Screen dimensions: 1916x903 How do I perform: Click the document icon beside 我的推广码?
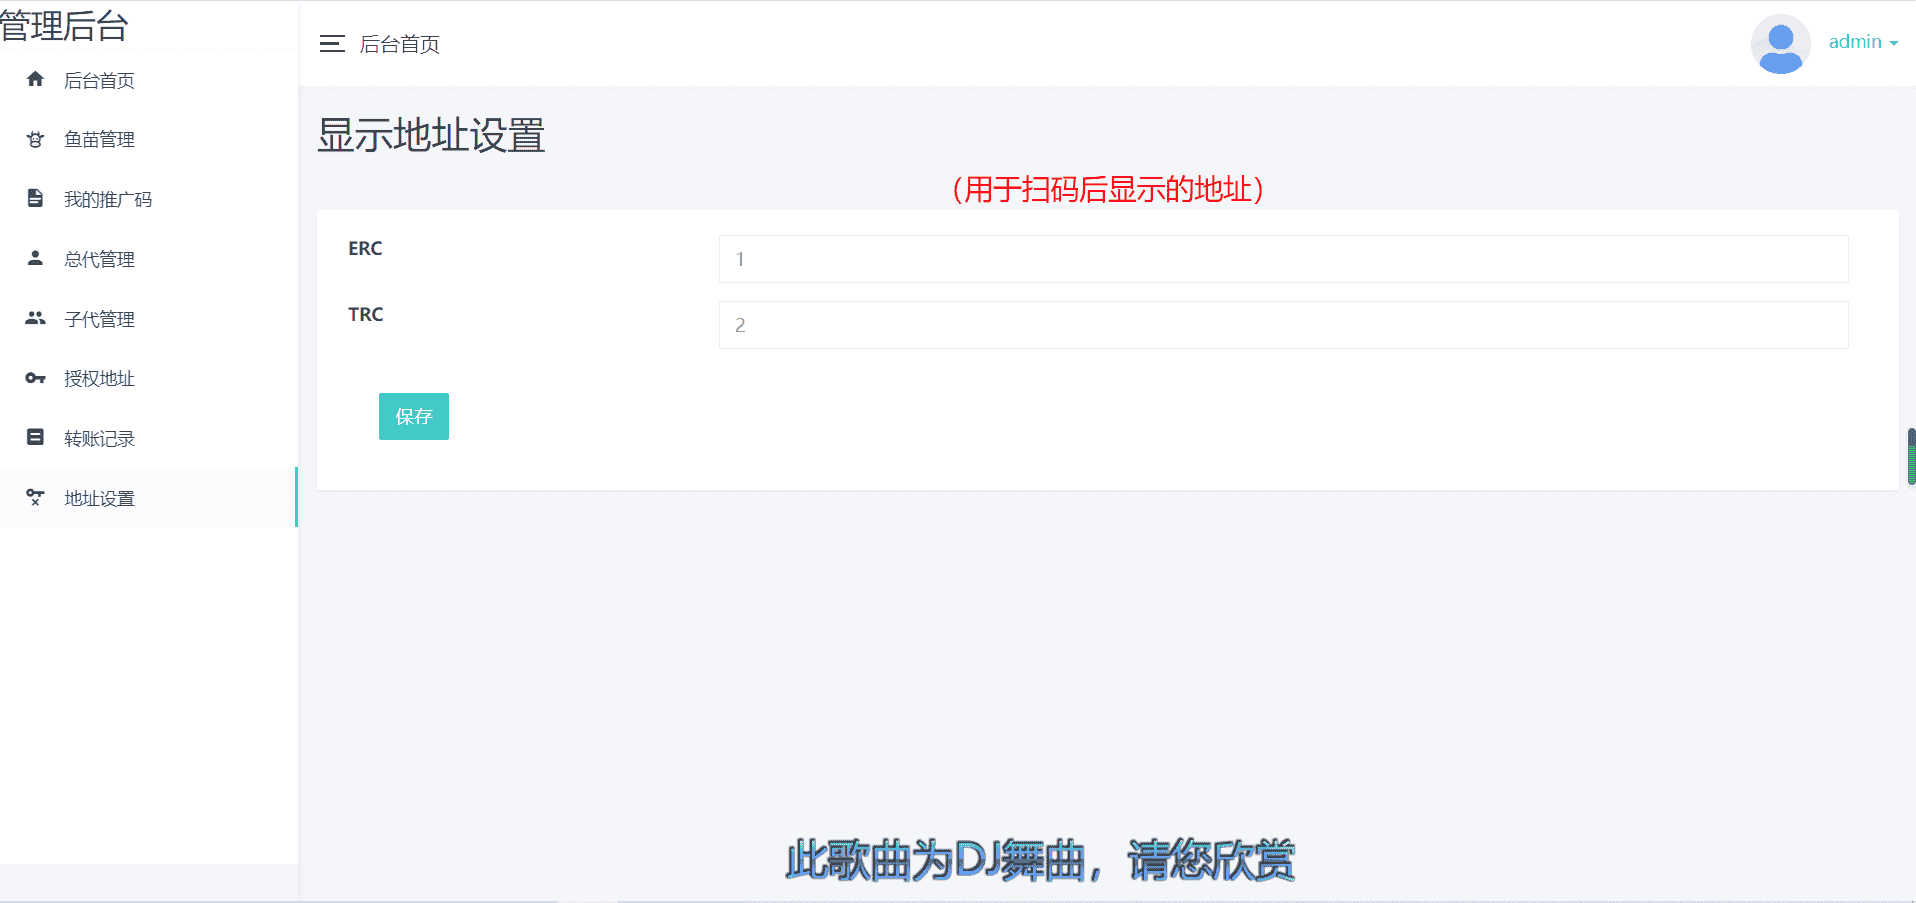[x=35, y=198]
